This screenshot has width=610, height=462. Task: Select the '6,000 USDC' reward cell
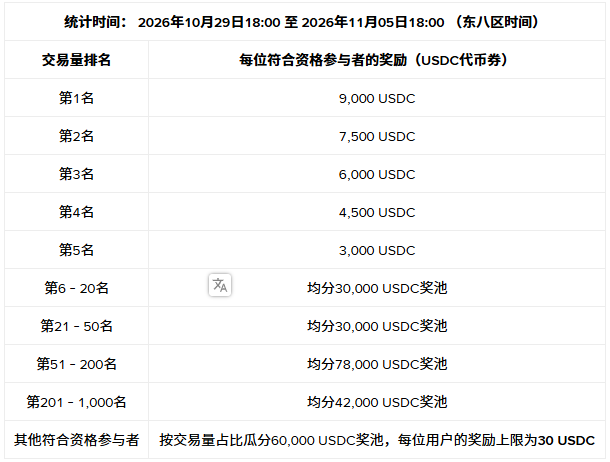tap(377, 175)
